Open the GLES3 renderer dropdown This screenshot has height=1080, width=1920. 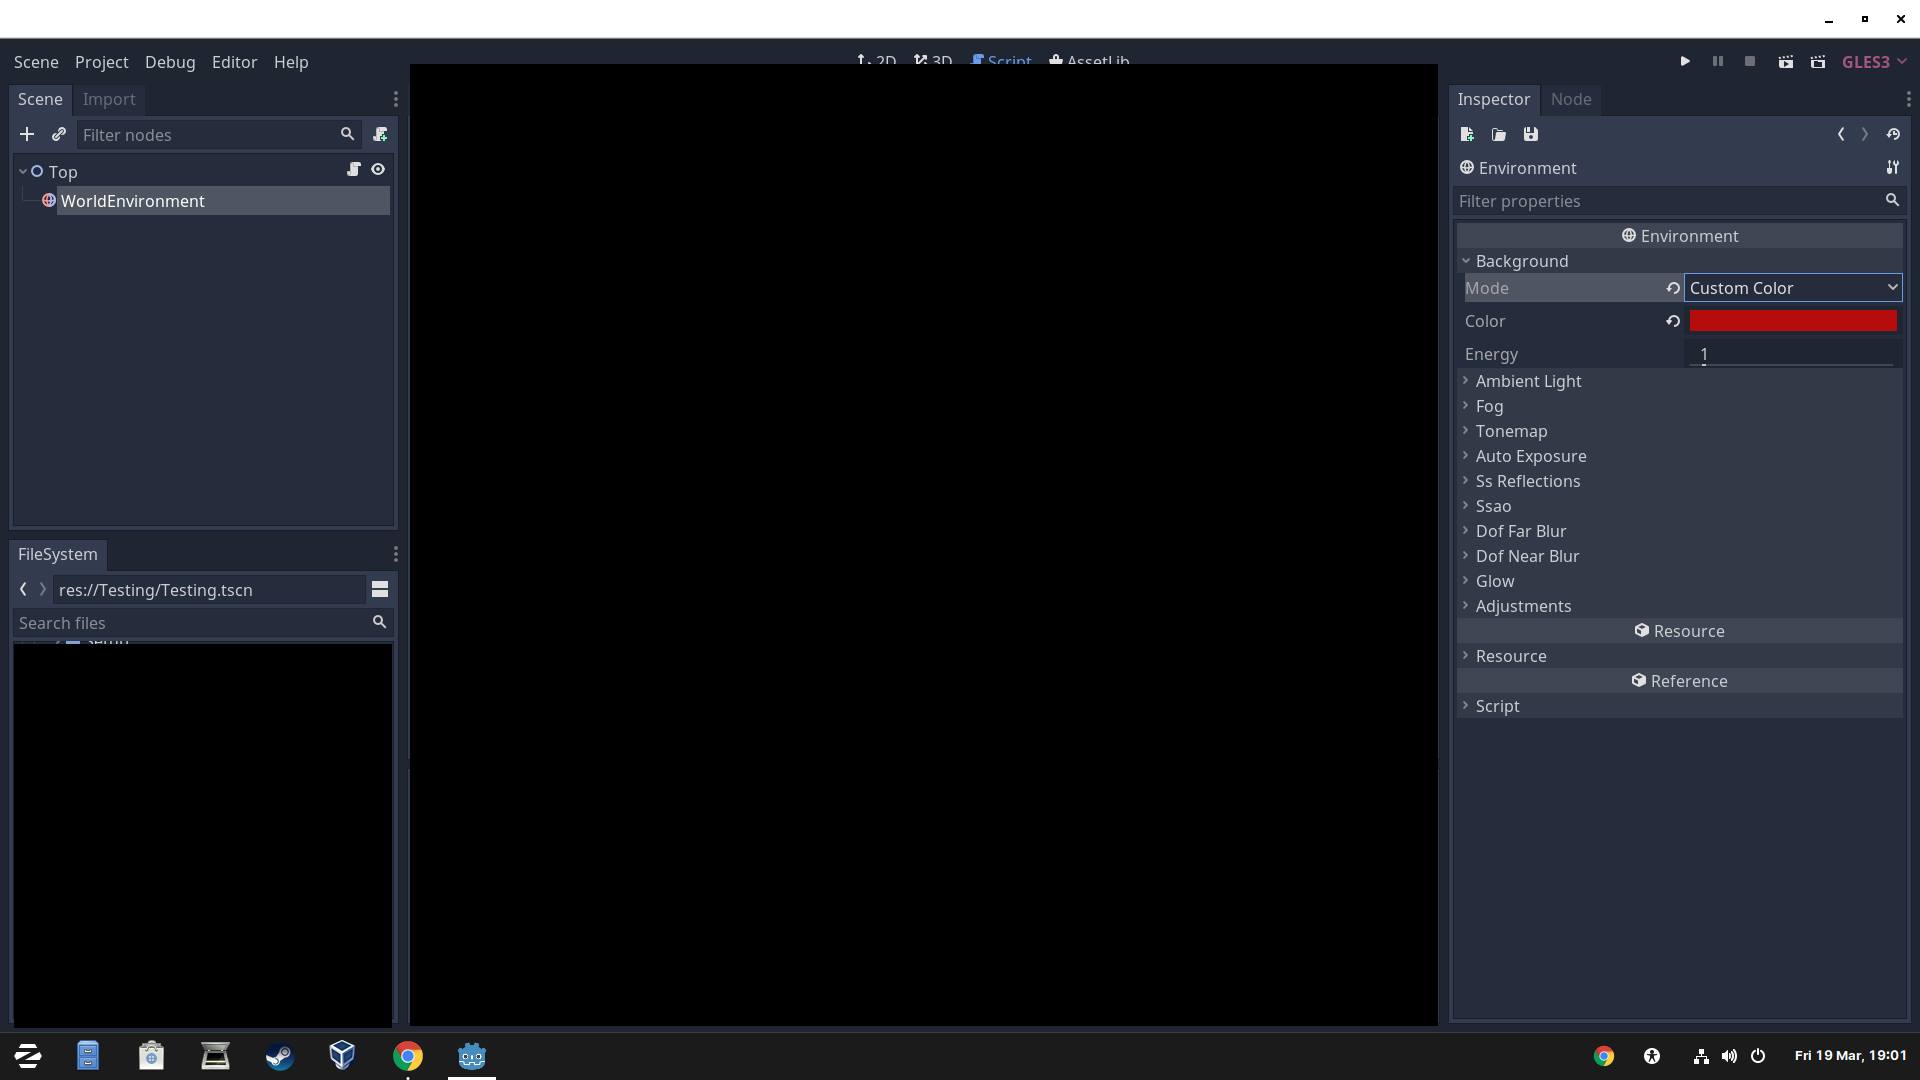1874,62
